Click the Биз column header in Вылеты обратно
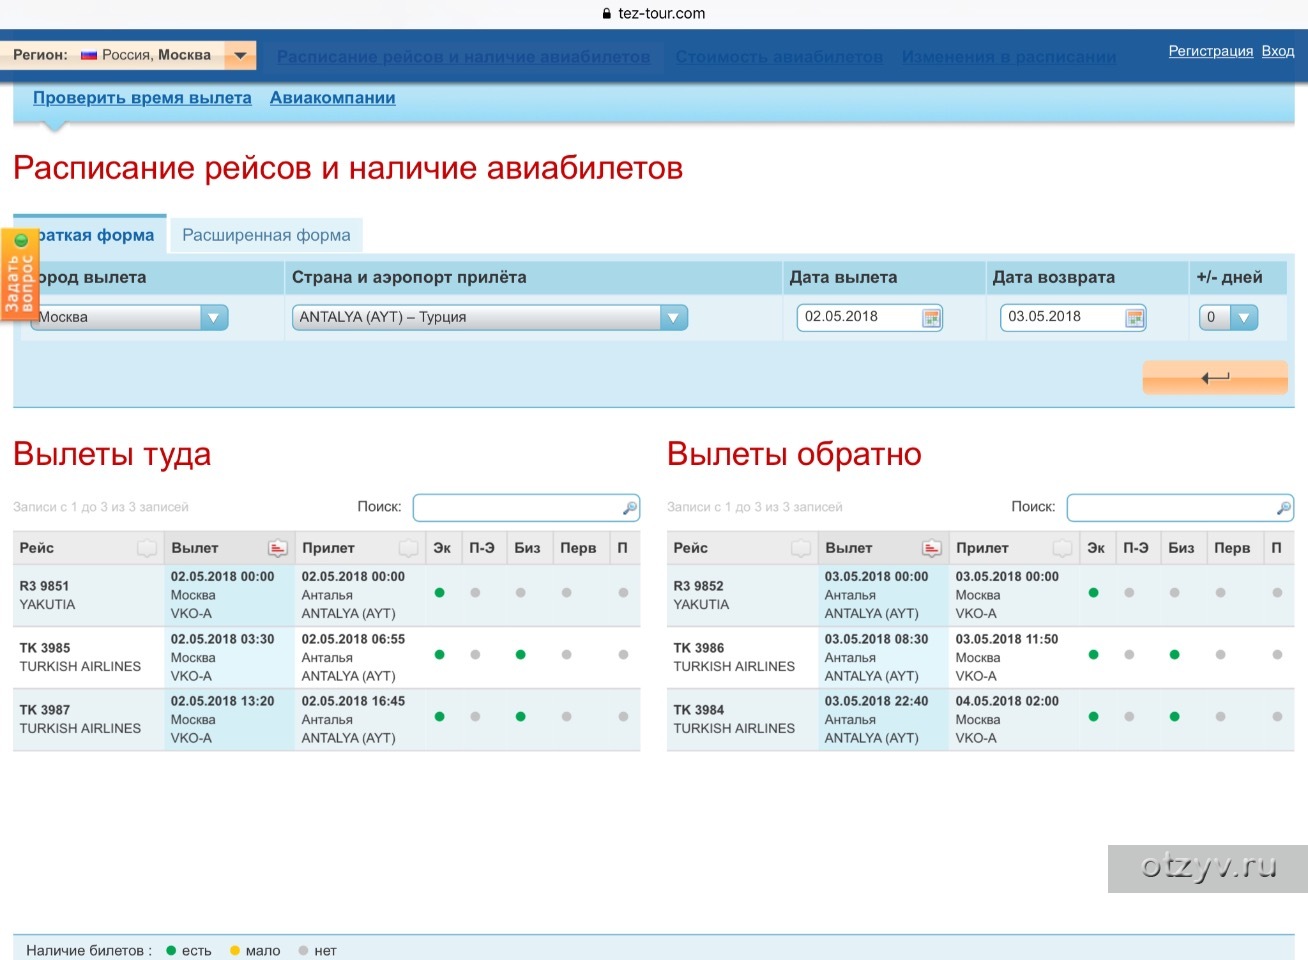 pos(1181,548)
